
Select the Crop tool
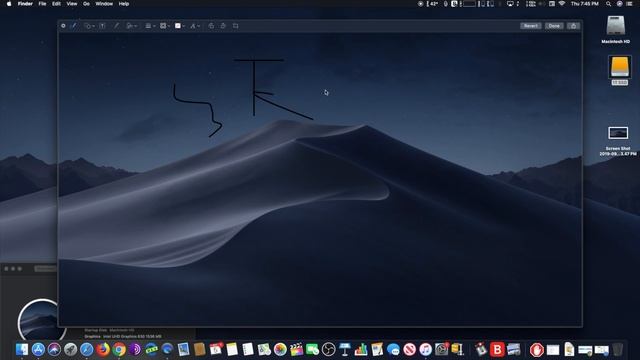pos(236,26)
